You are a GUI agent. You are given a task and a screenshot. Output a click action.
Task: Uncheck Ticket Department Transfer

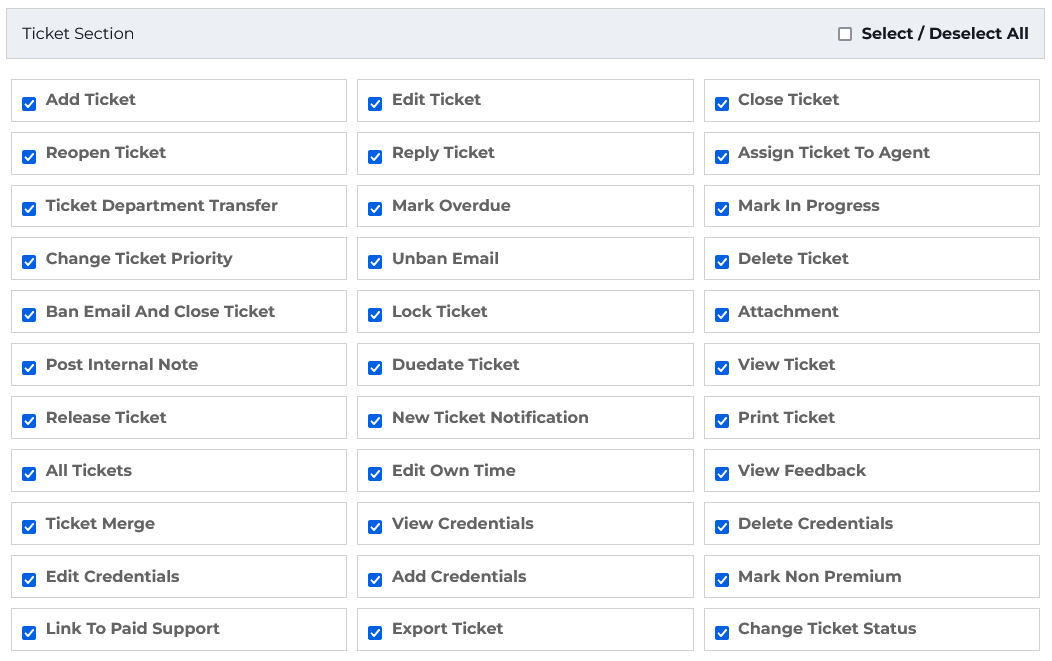(x=29, y=210)
